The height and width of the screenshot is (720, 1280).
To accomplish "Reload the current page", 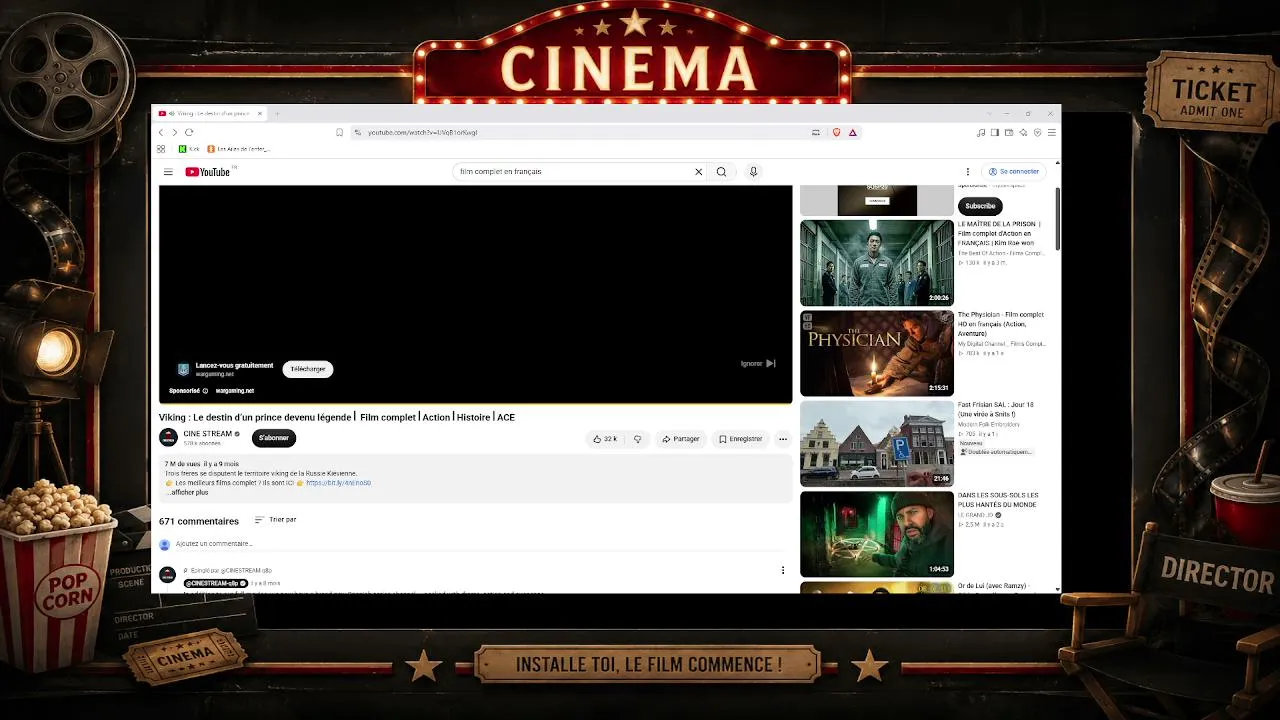I will 189,132.
